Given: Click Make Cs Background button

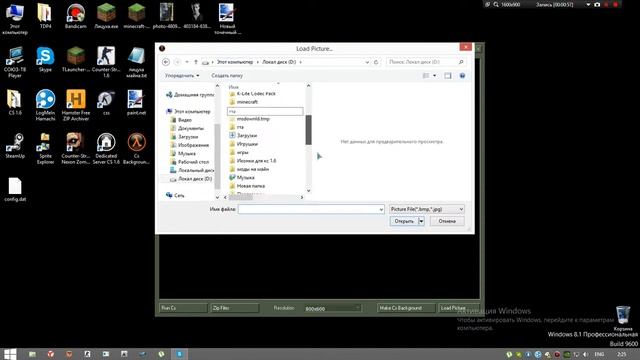Looking at the screenshot, I should tap(406, 308).
